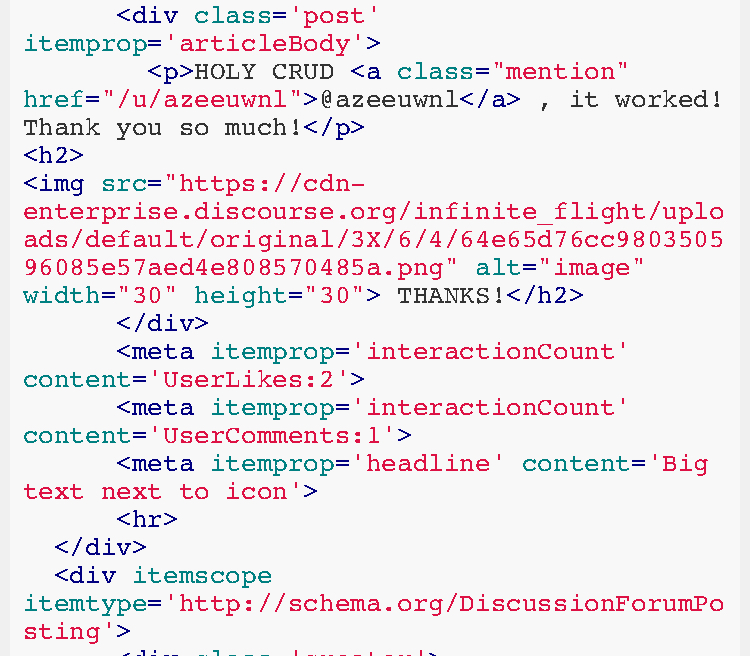Click the height="30" attribute
The image size is (750, 656).
point(280,296)
